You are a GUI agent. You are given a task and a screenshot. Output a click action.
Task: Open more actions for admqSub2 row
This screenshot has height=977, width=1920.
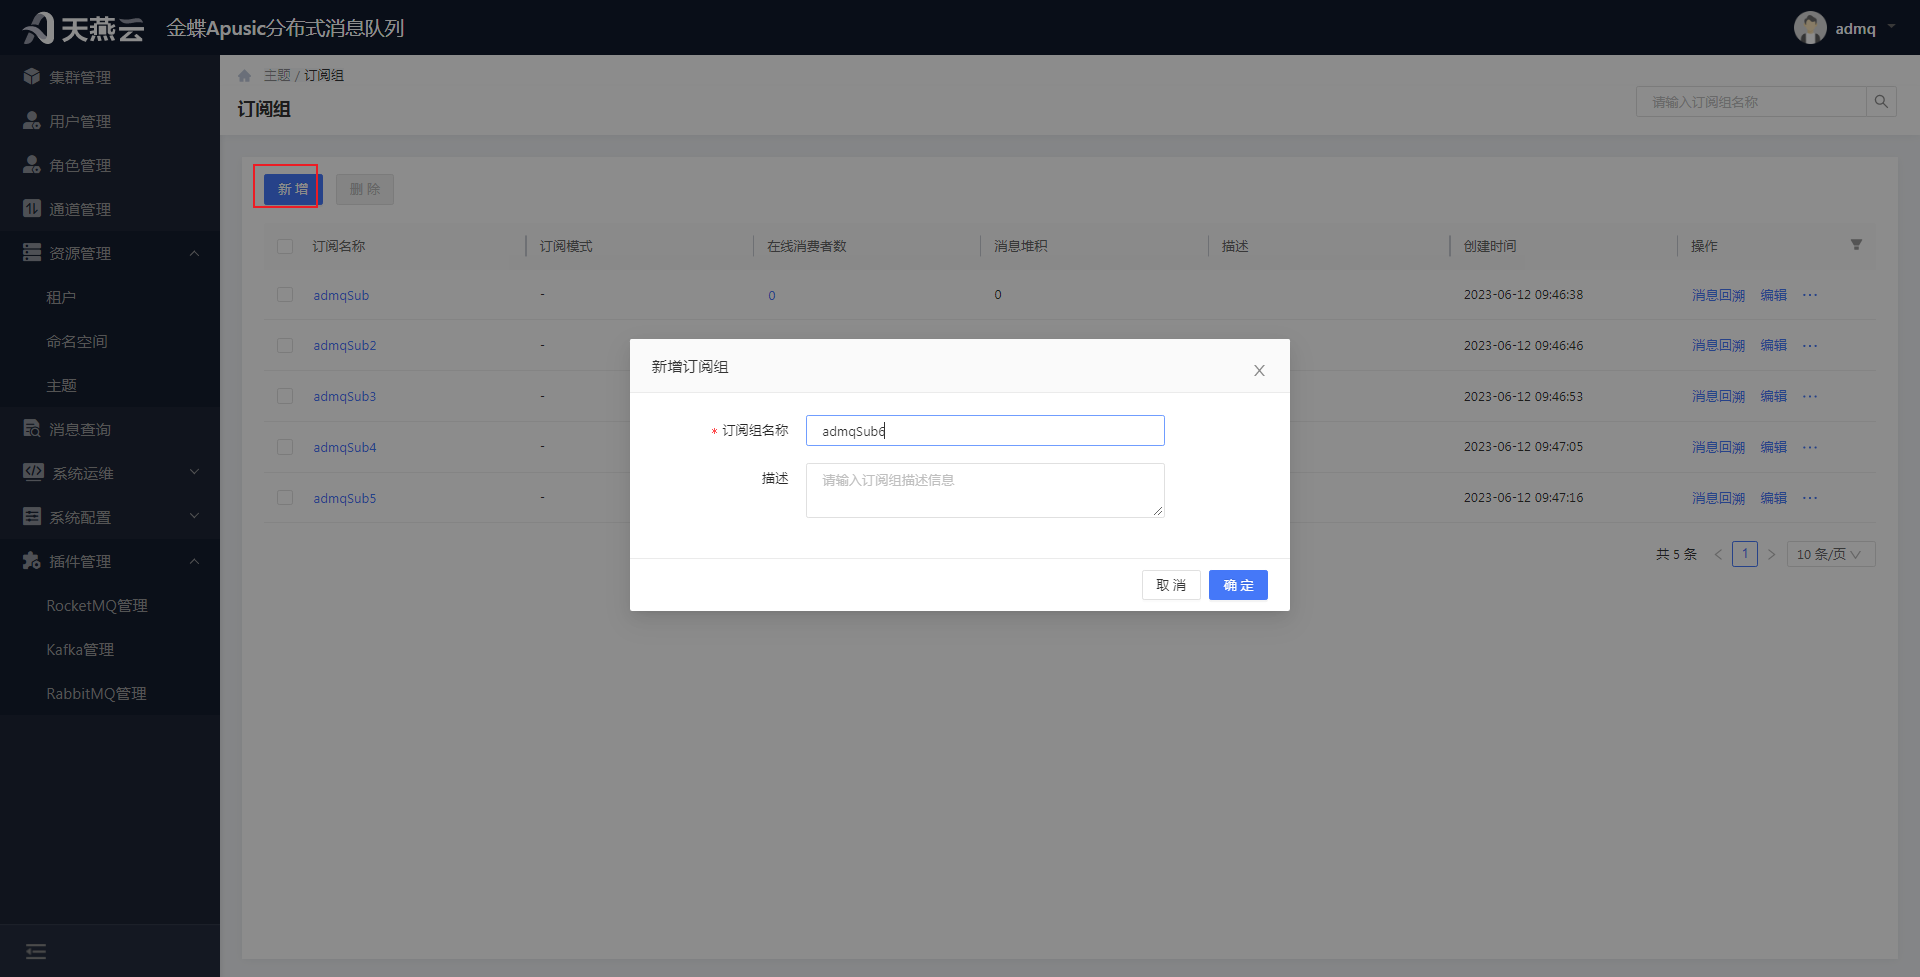pyautogui.click(x=1810, y=345)
